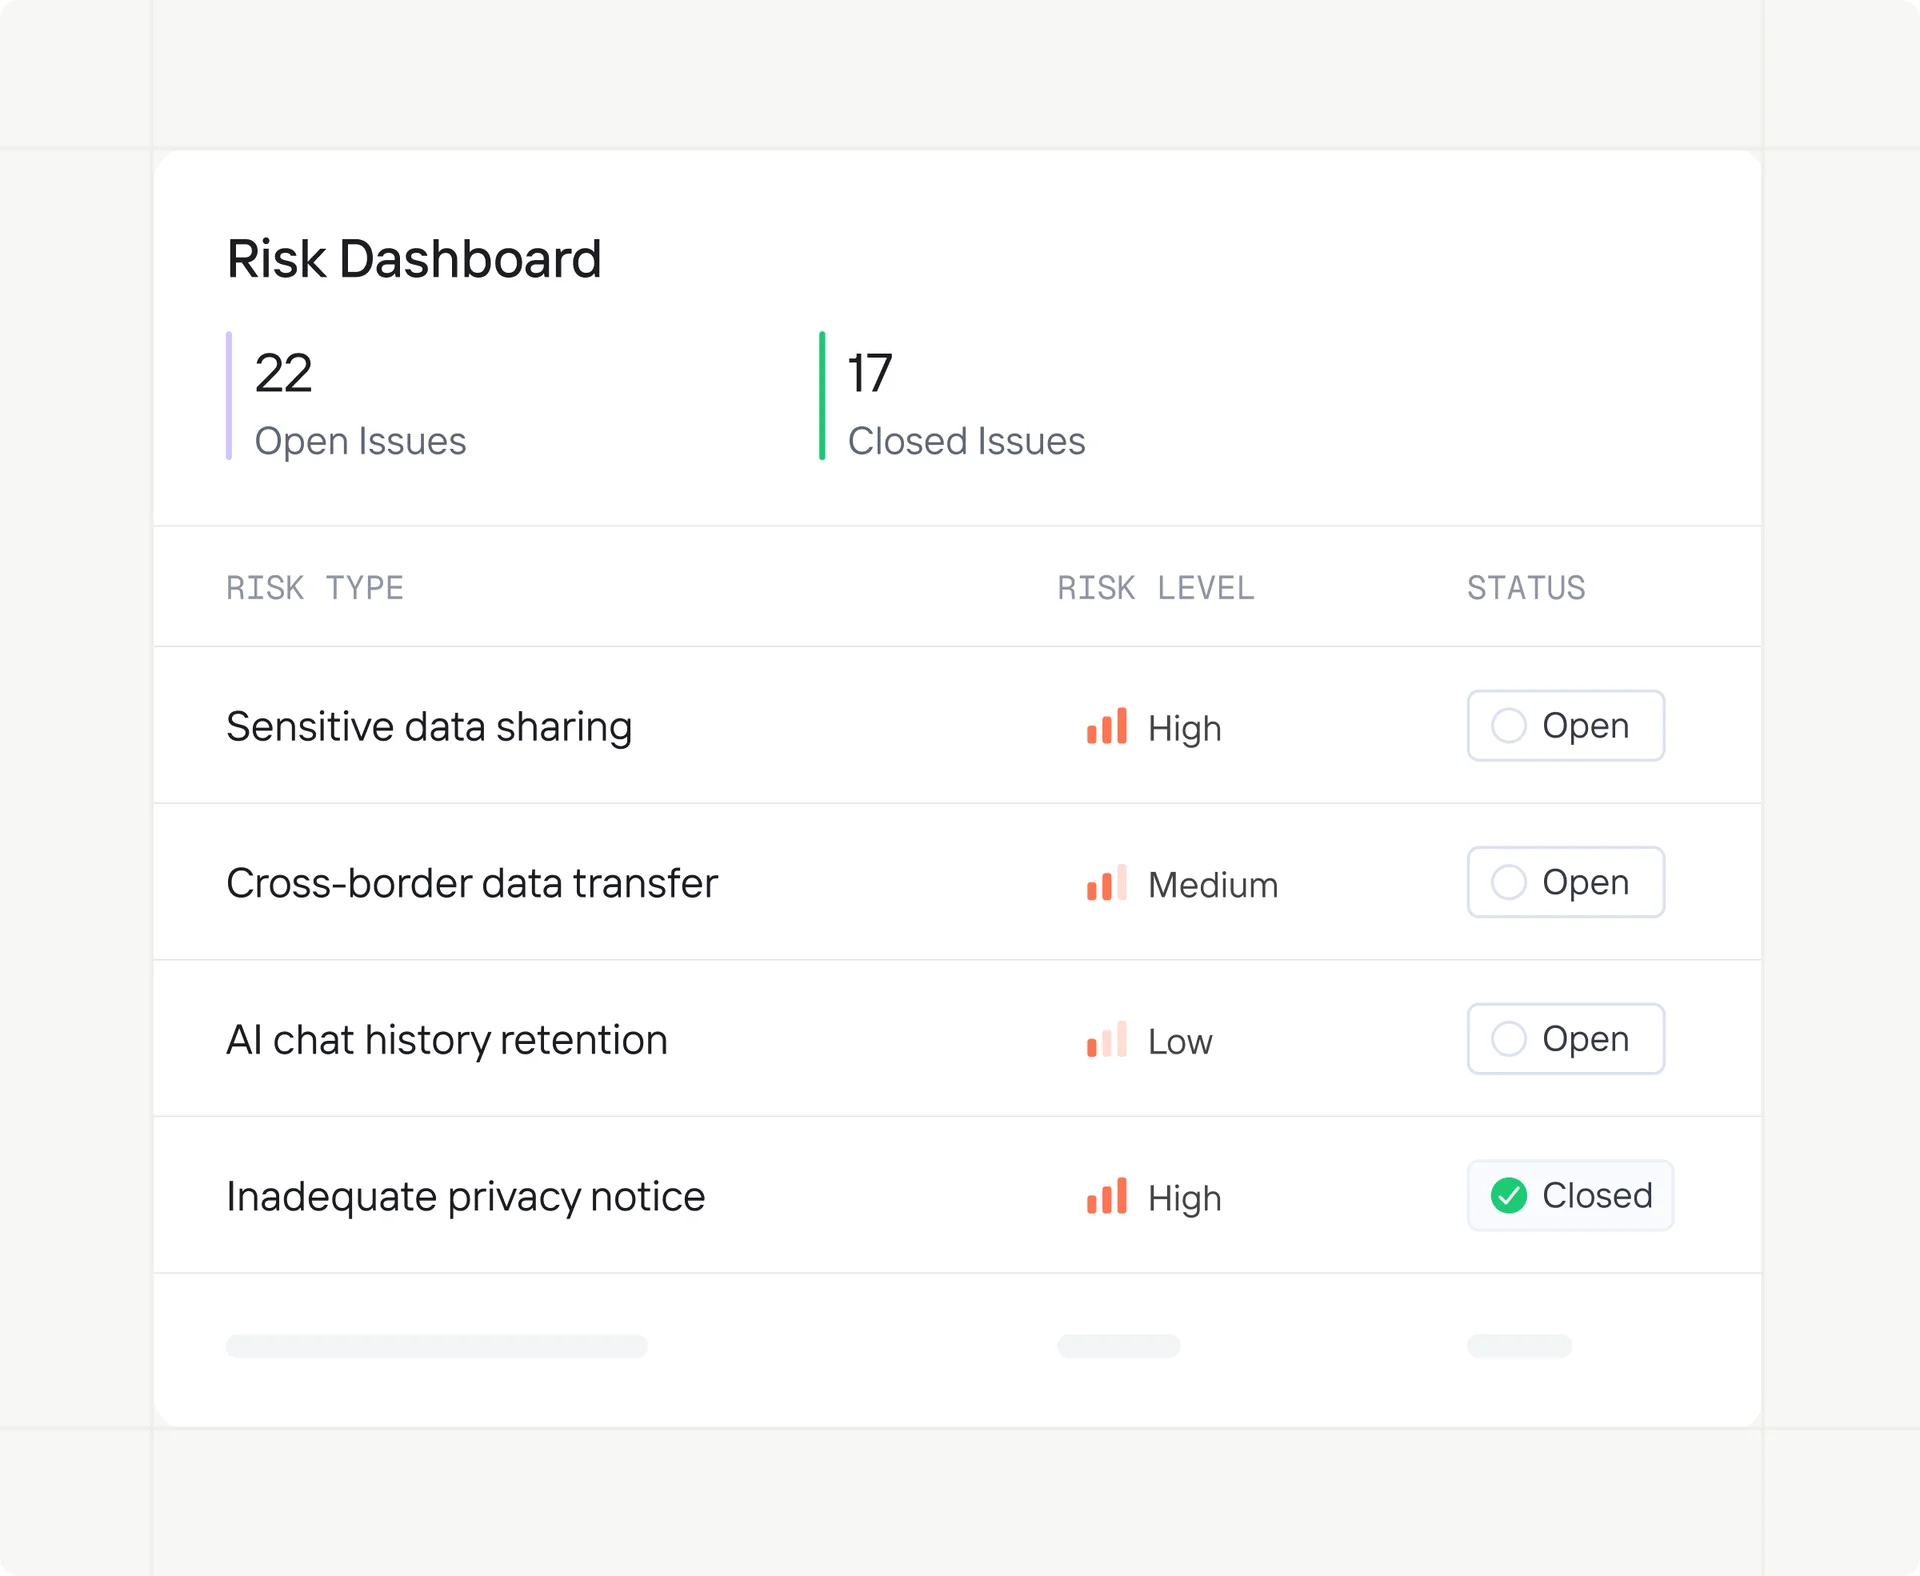Sort by the RISK TYPE column header
The width and height of the screenshot is (1920, 1576).
pyautogui.click(x=315, y=588)
